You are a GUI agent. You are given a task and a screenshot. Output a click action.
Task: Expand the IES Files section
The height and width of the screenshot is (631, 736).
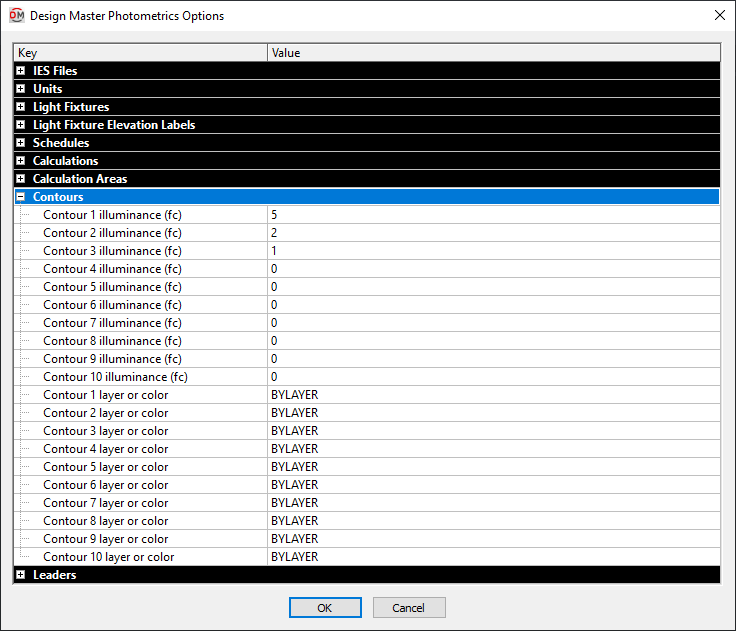[x=21, y=71]
